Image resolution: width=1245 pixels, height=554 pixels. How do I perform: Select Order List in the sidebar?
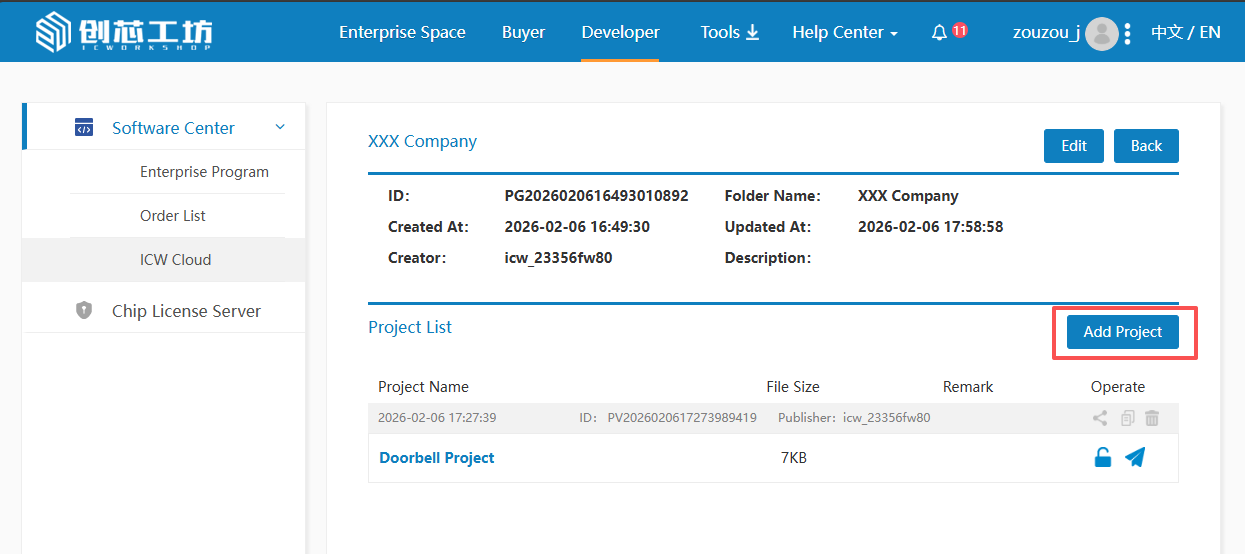pos(173,216)
